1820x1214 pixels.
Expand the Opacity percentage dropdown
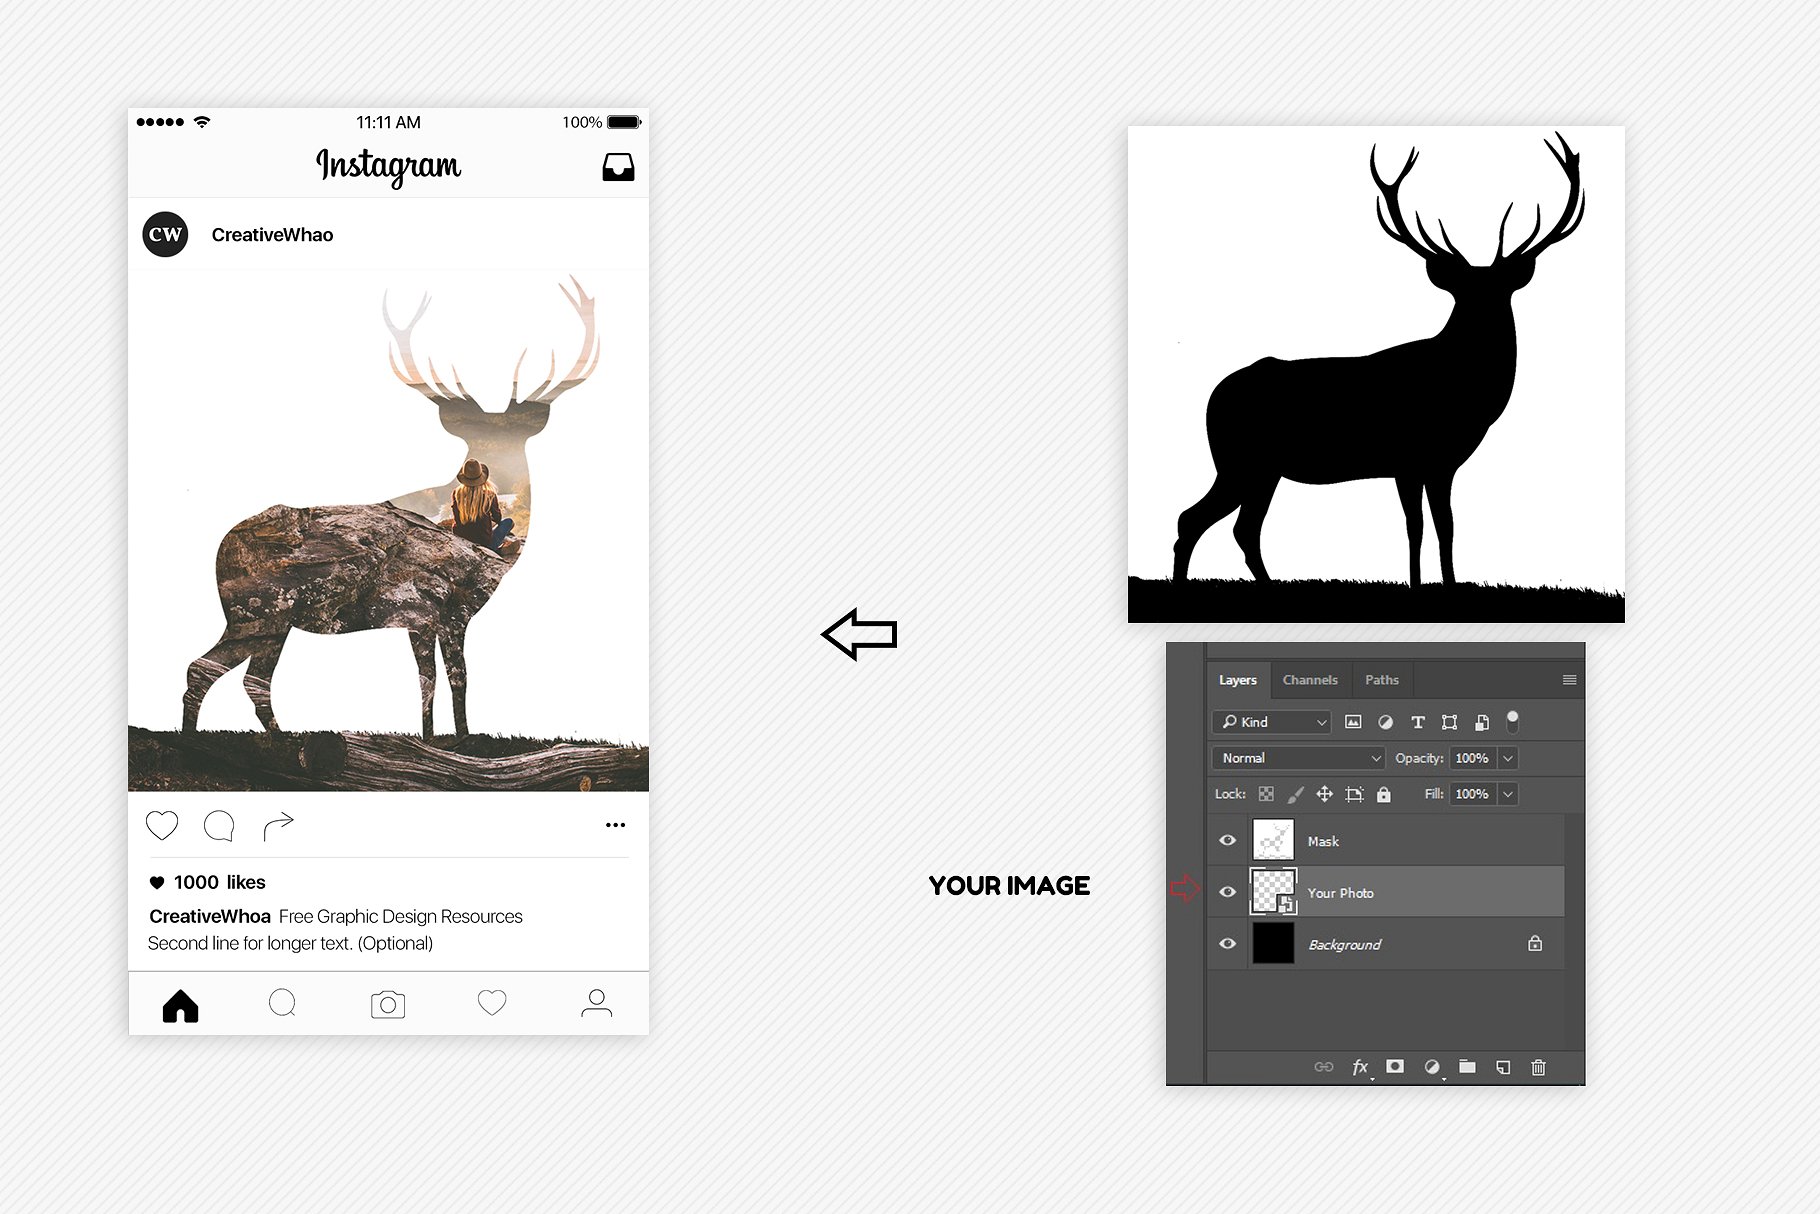tap(1507, 757)
